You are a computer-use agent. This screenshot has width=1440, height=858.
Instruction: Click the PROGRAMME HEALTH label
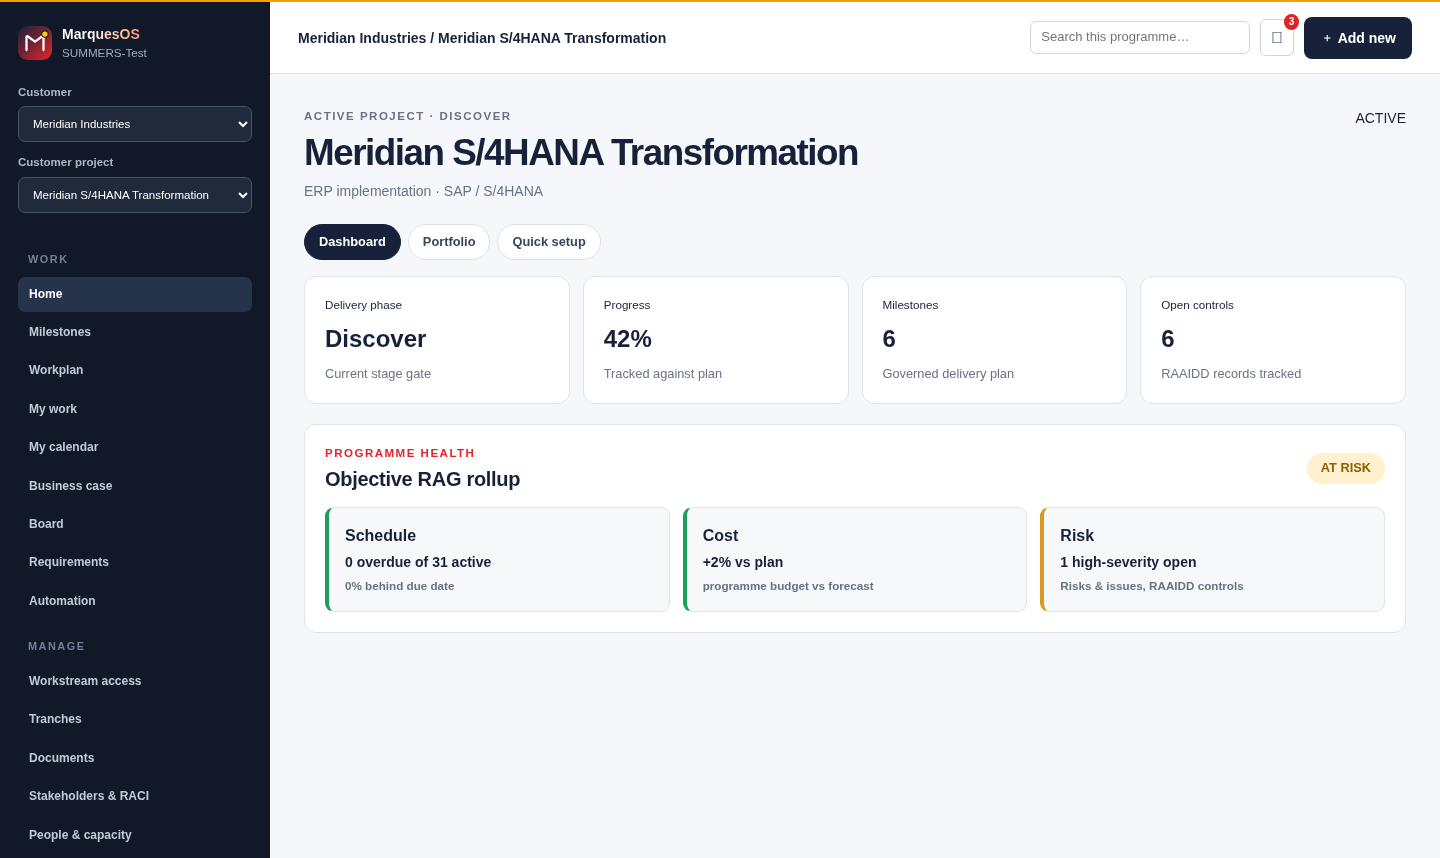(400, 453)
